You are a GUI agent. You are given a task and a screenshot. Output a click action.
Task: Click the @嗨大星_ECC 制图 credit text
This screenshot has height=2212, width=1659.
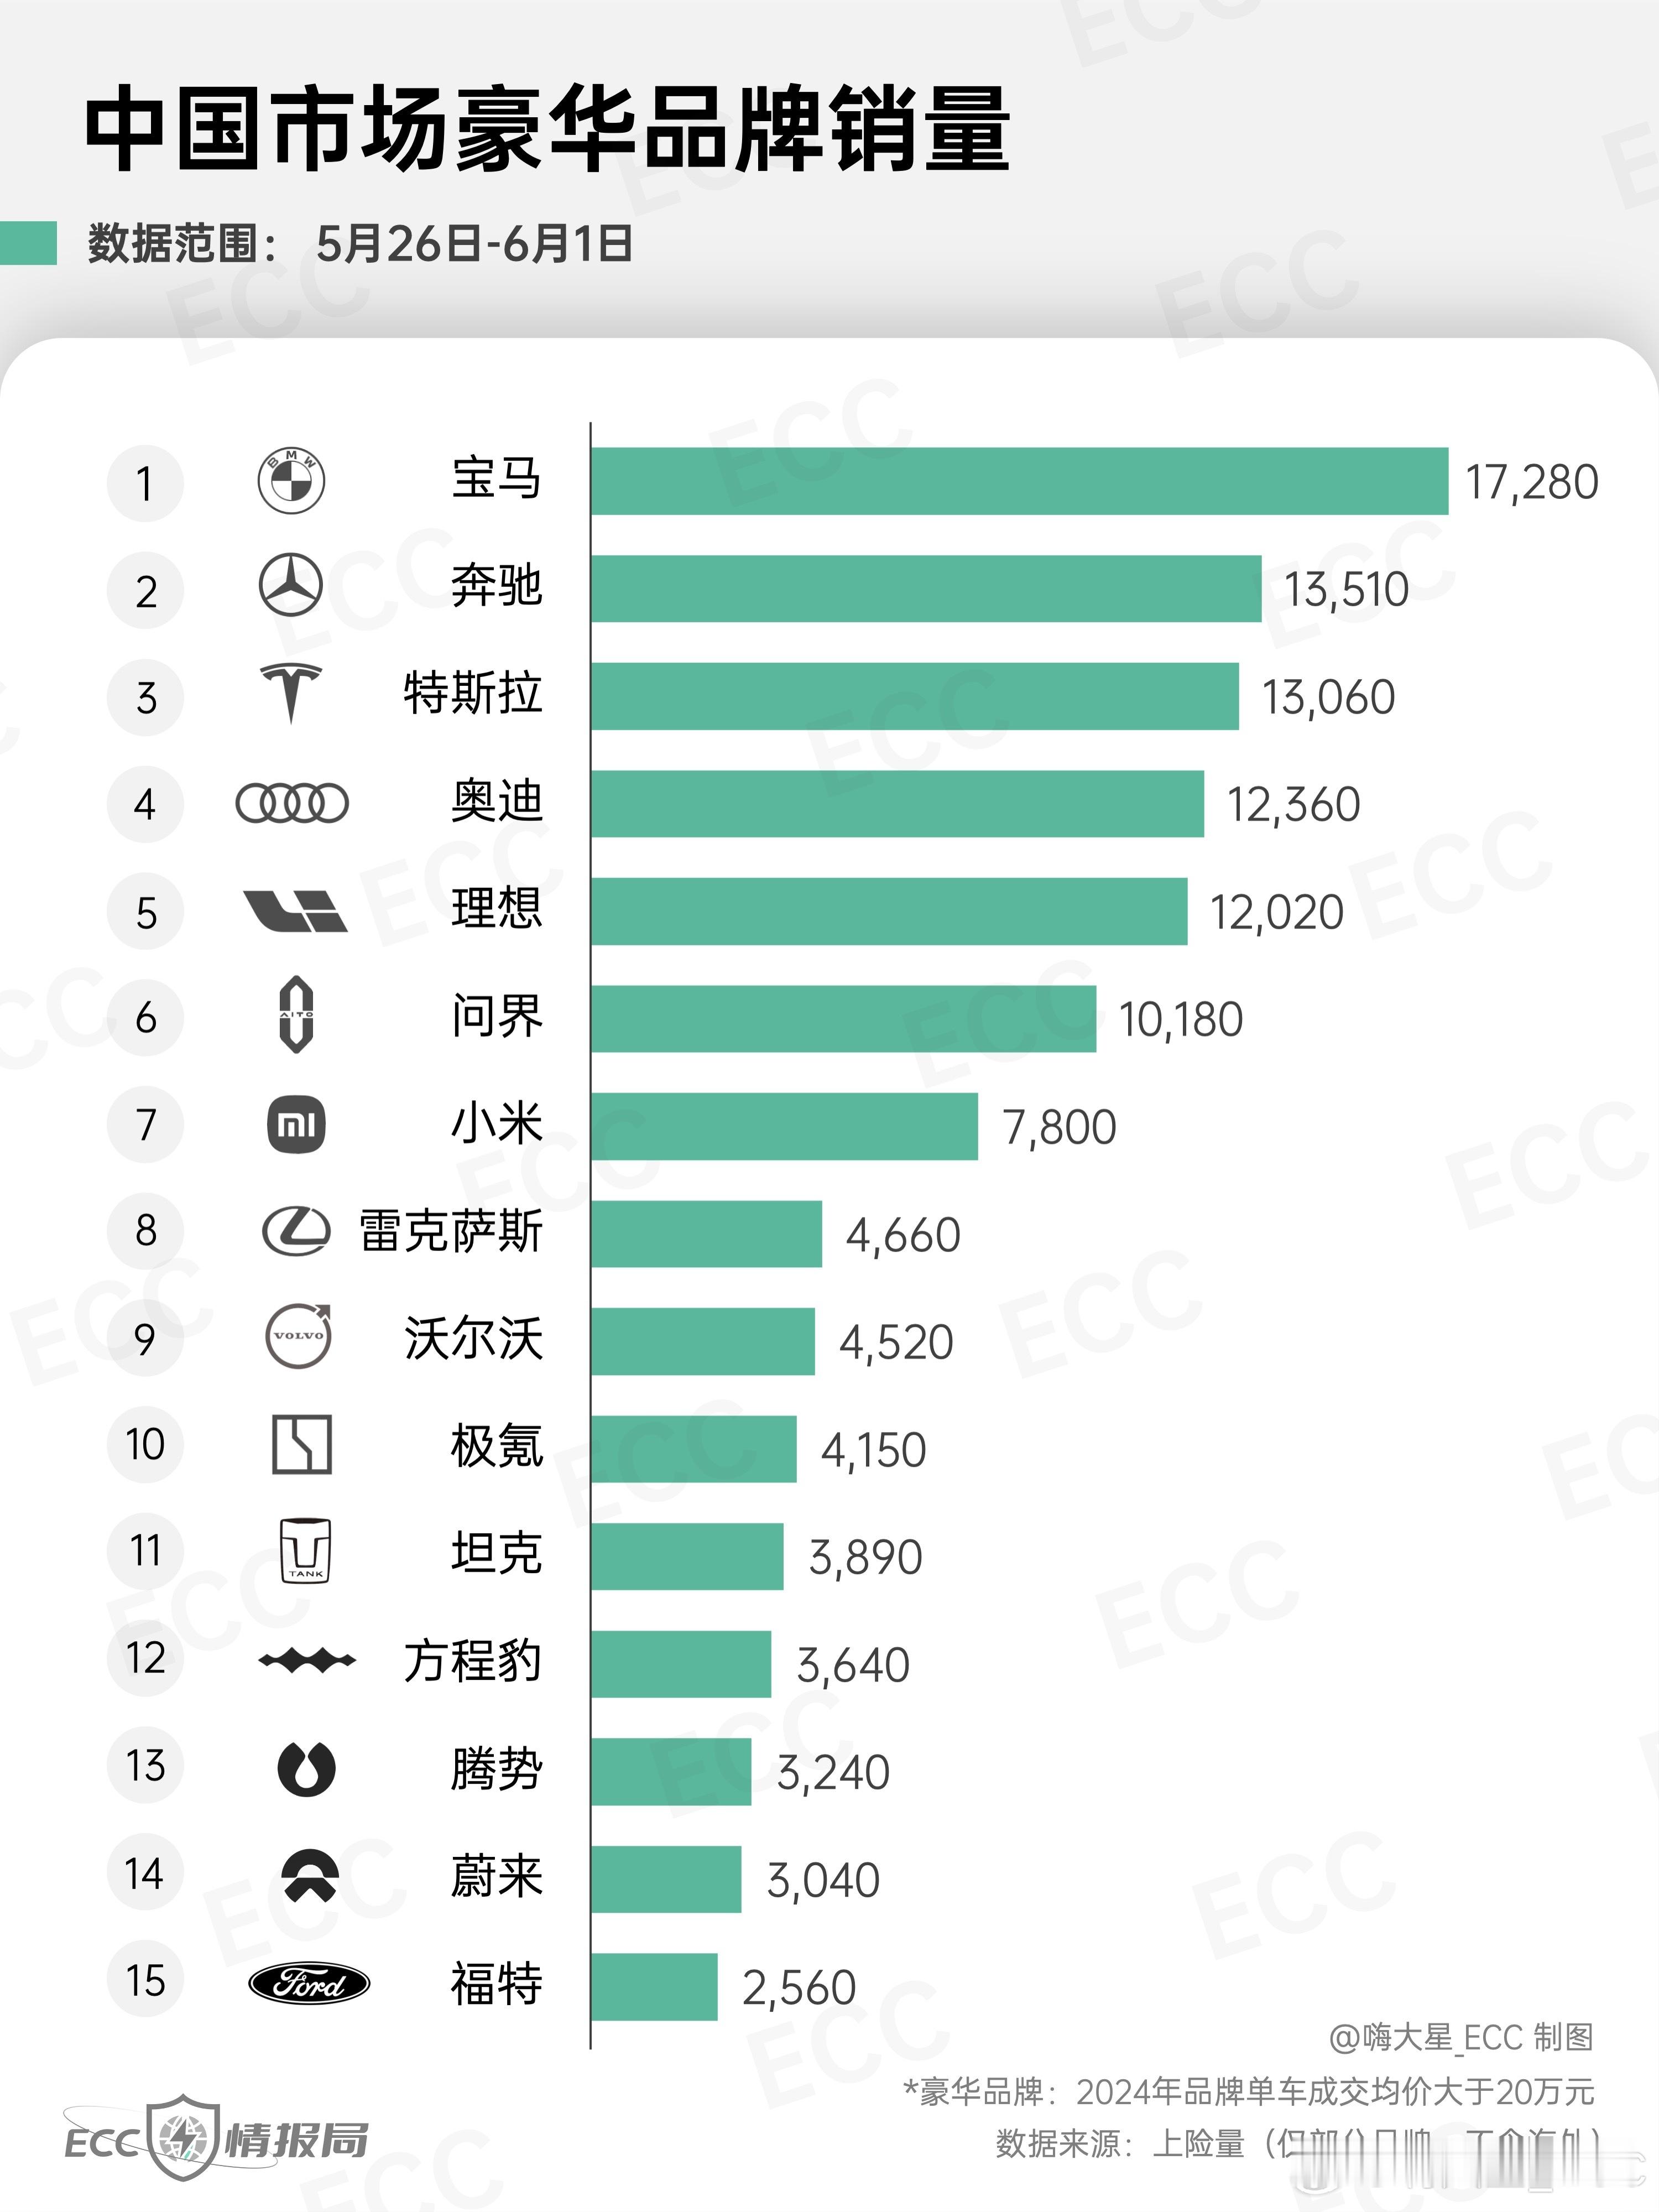click(x=1460, y=2038)
